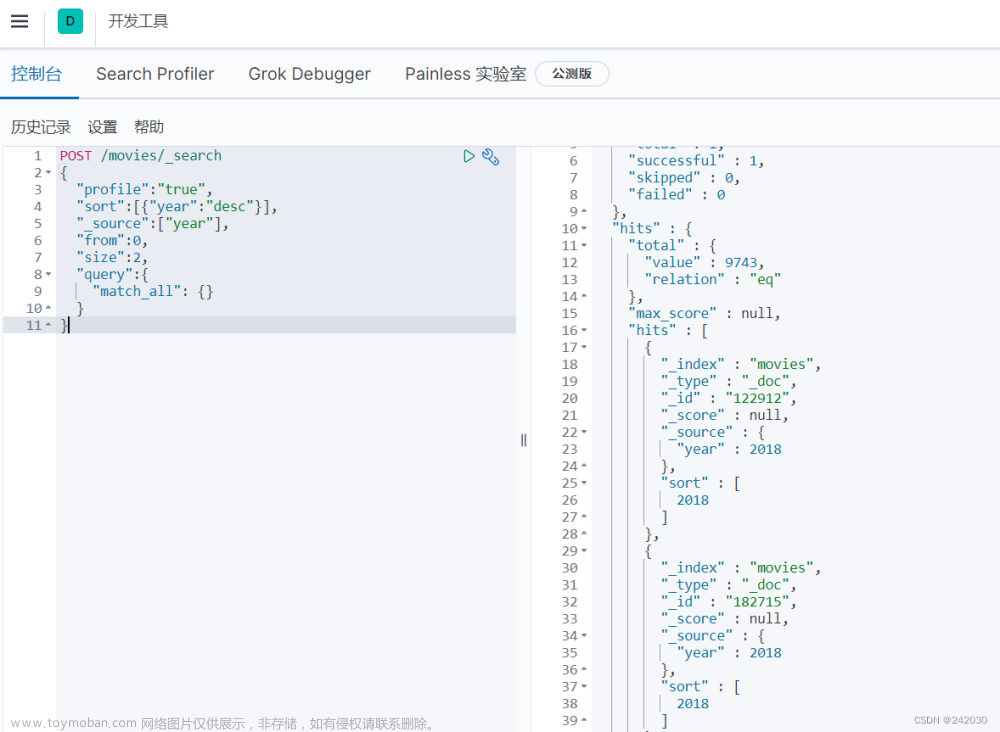
Task: Collapse second hit object at response line 29
Action: [584, 551]
